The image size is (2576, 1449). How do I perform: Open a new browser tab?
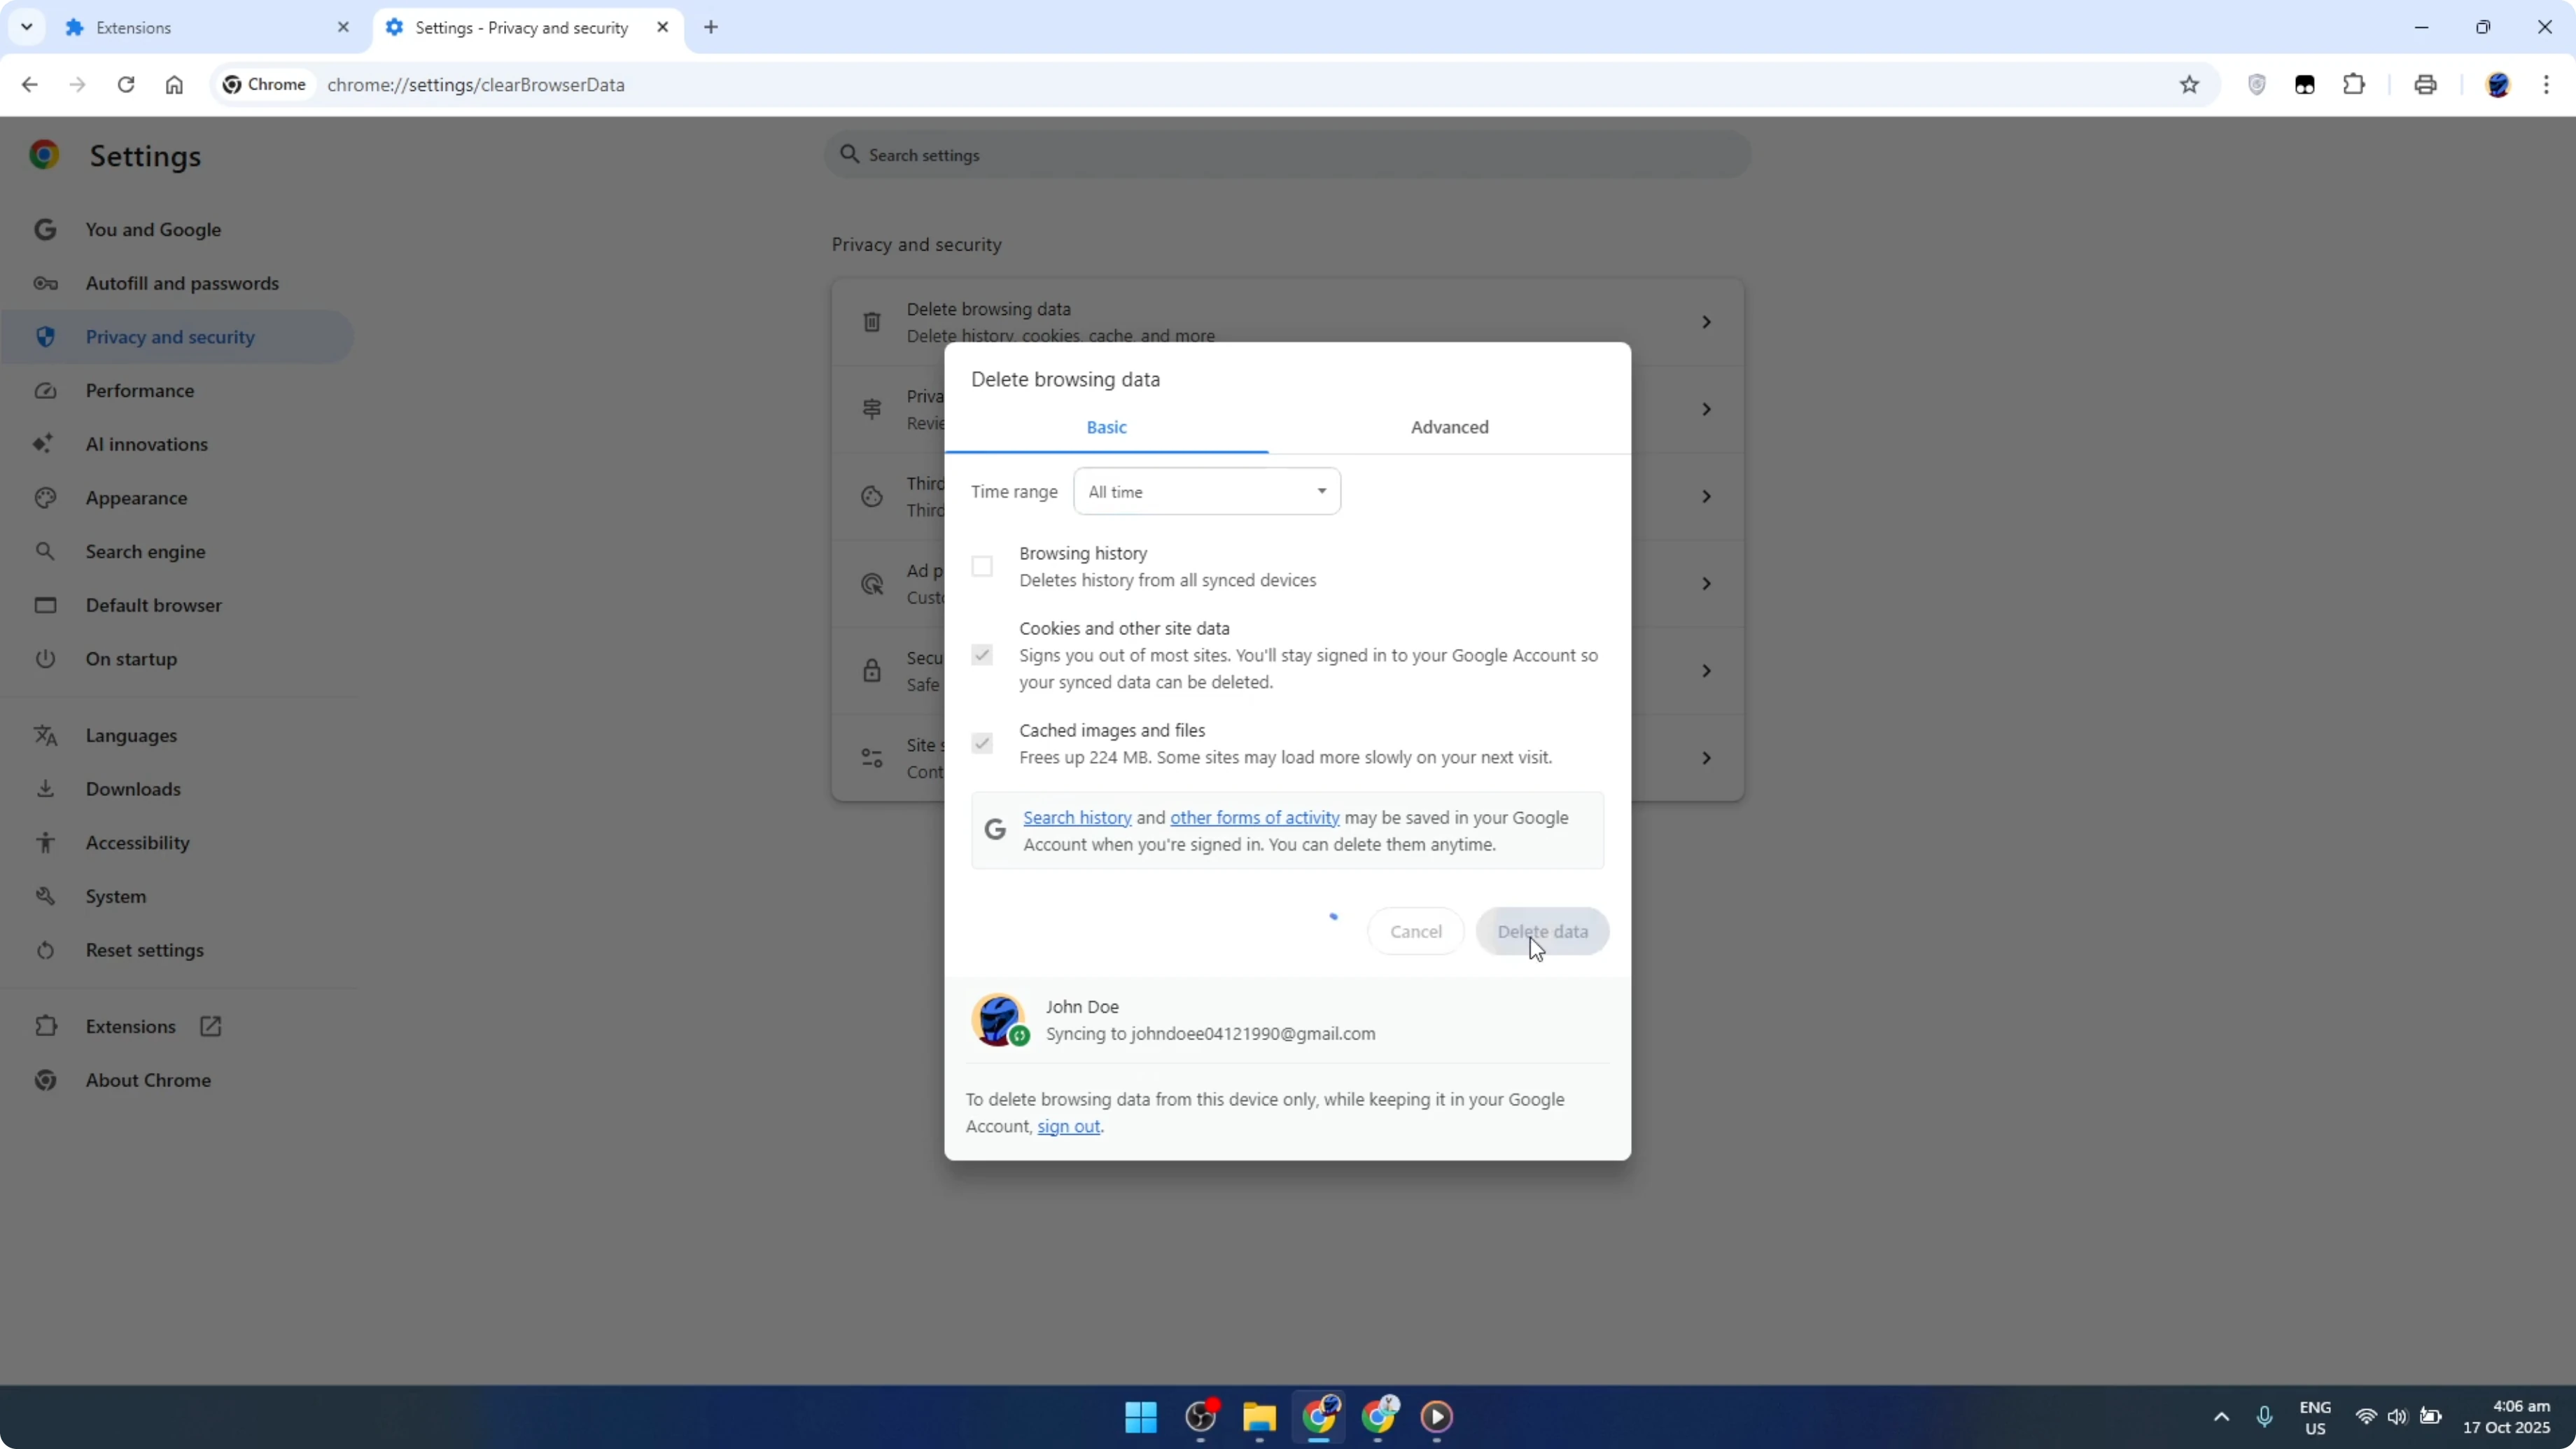point(711,27)
